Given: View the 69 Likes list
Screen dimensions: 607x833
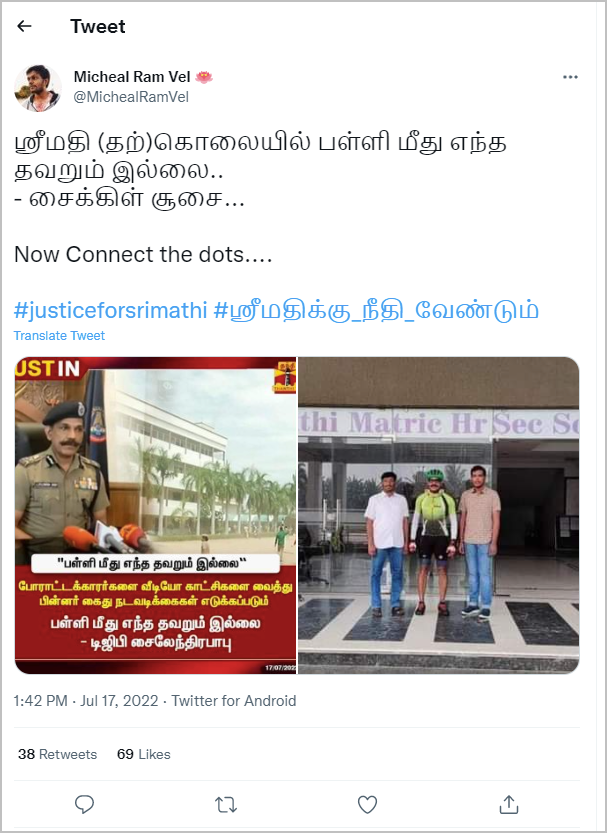Looking at the screenshot, I should (x=143, y=754).
